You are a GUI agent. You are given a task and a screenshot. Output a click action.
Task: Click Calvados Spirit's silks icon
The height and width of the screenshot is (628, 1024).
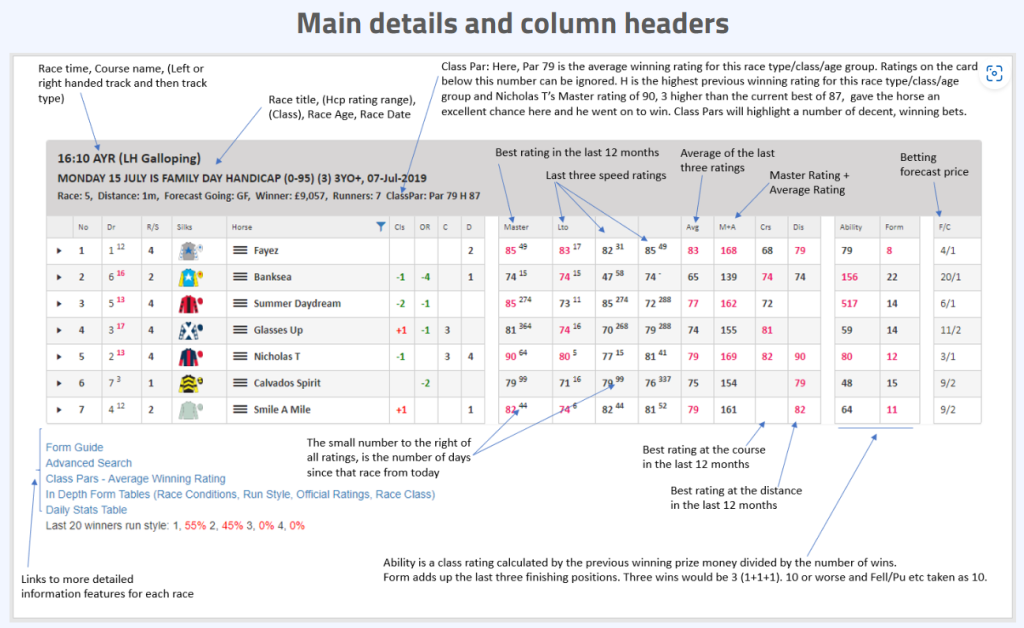pos(191,383)
